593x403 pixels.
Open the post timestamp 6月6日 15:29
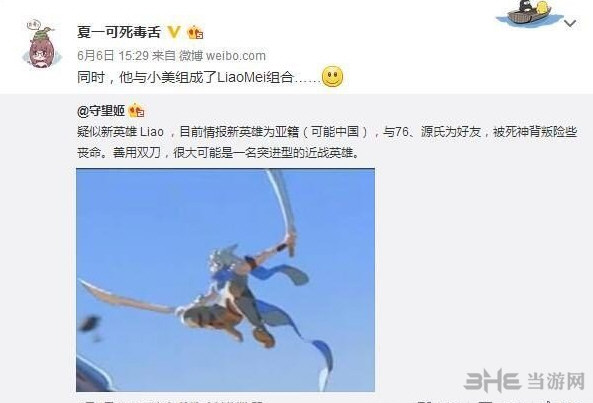[113, 56]
